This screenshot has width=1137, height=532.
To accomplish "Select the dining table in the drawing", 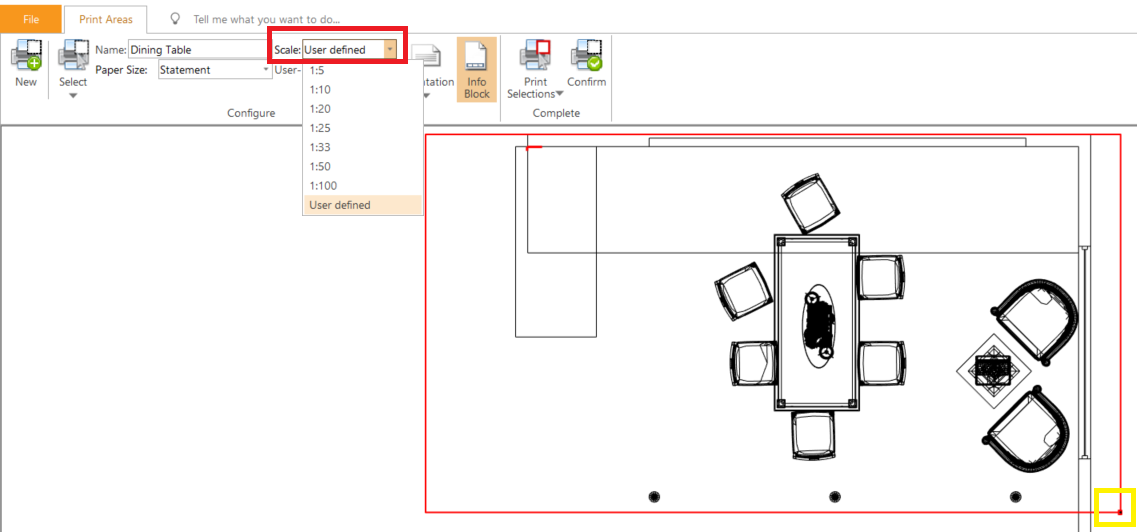I will 816,323.
